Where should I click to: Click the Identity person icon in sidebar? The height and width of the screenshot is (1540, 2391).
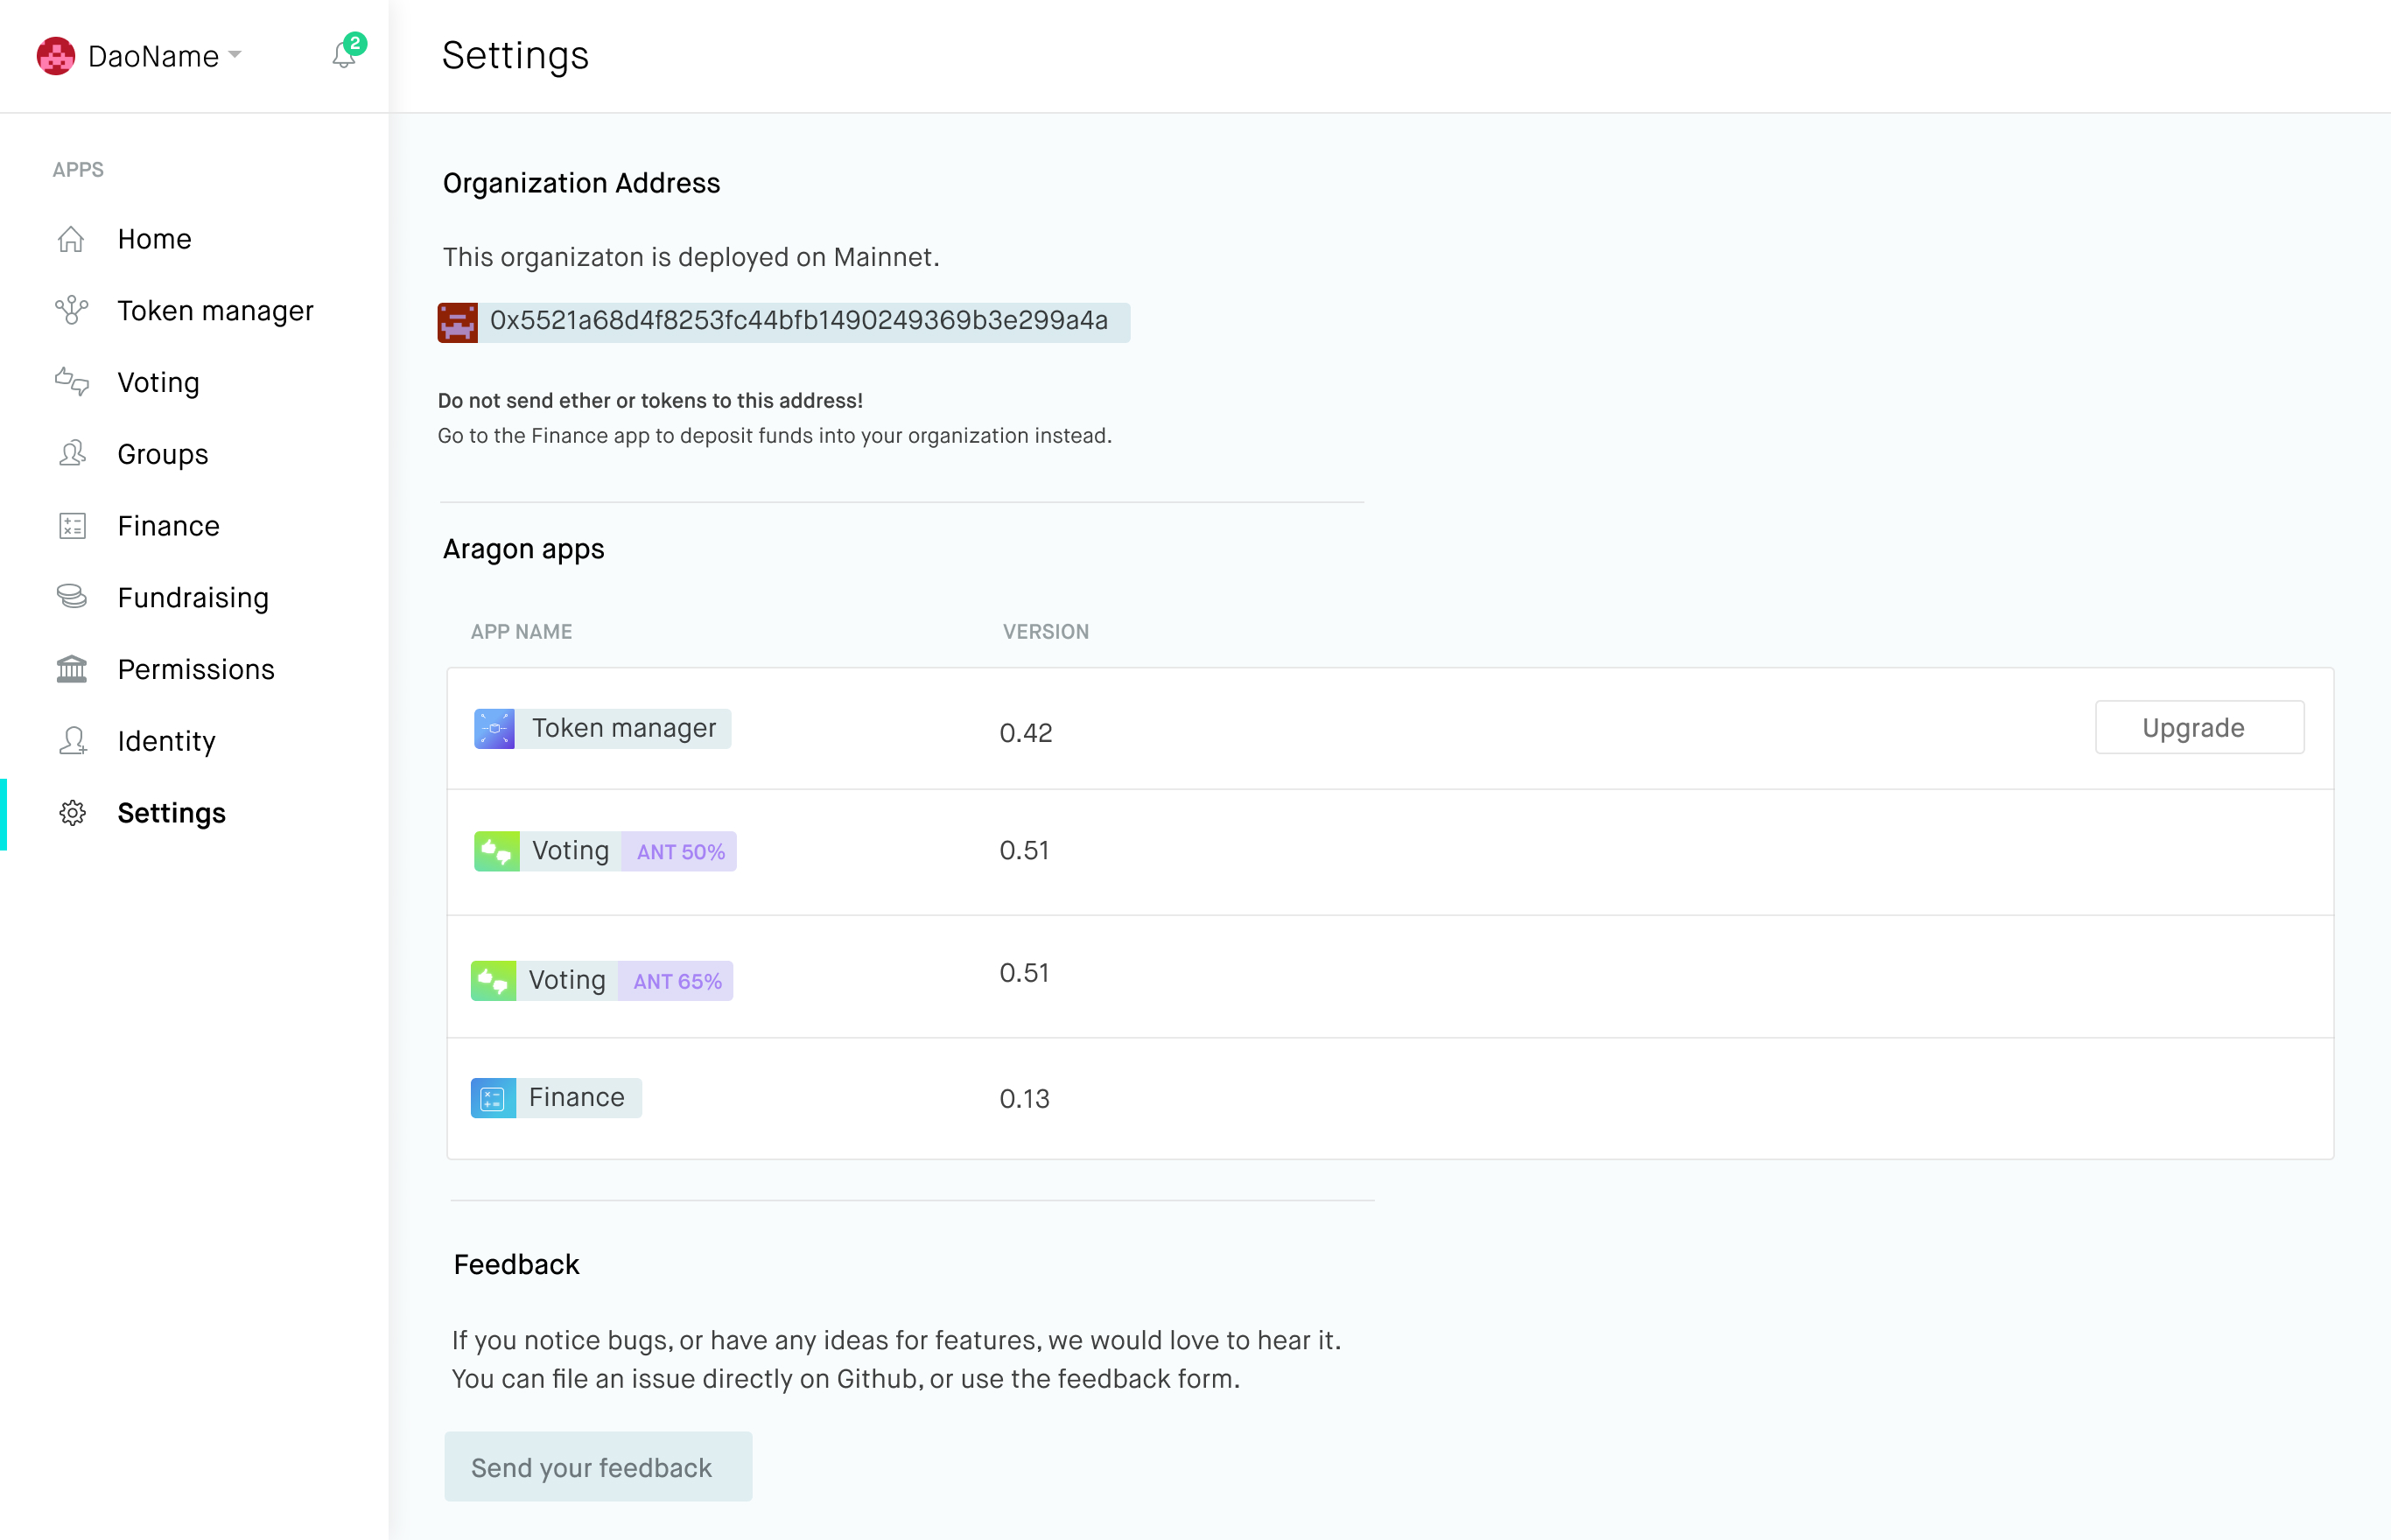(72, 741)
